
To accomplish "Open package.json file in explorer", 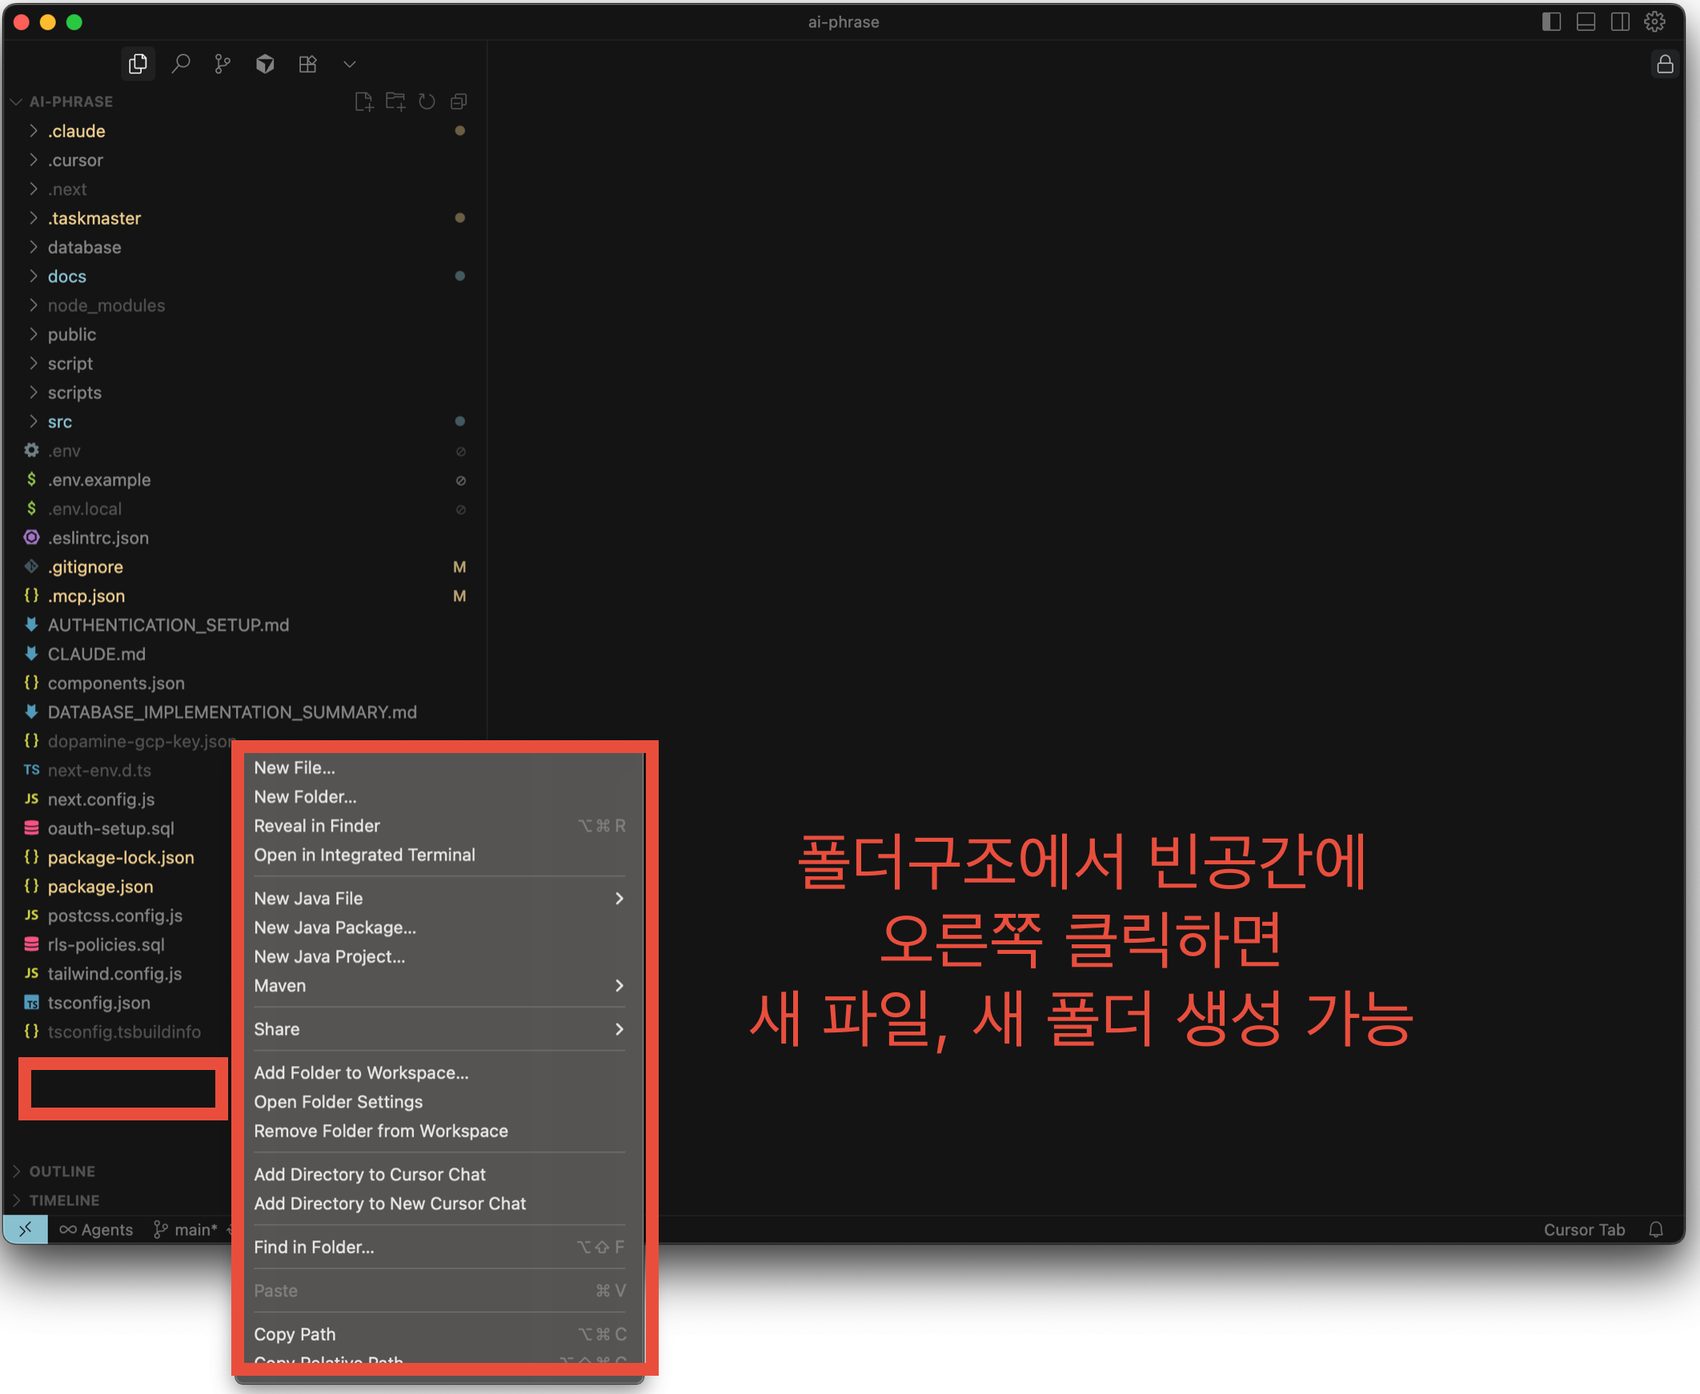I will coord(100,887).
